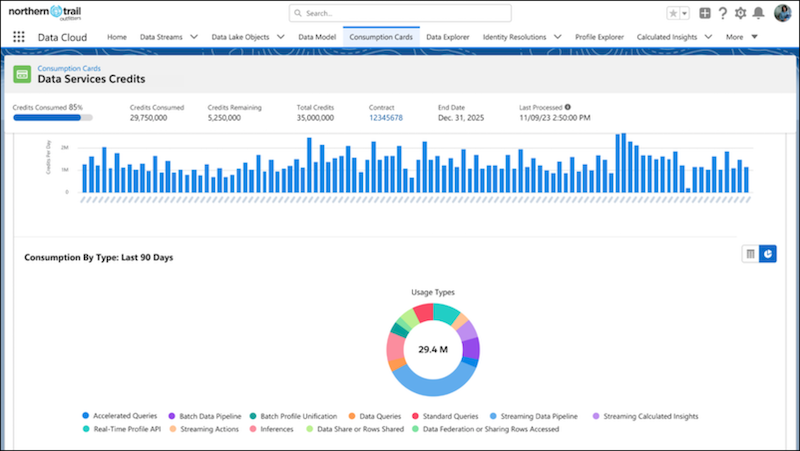Open the favorites list dropdown arrow

coord(685,13)
